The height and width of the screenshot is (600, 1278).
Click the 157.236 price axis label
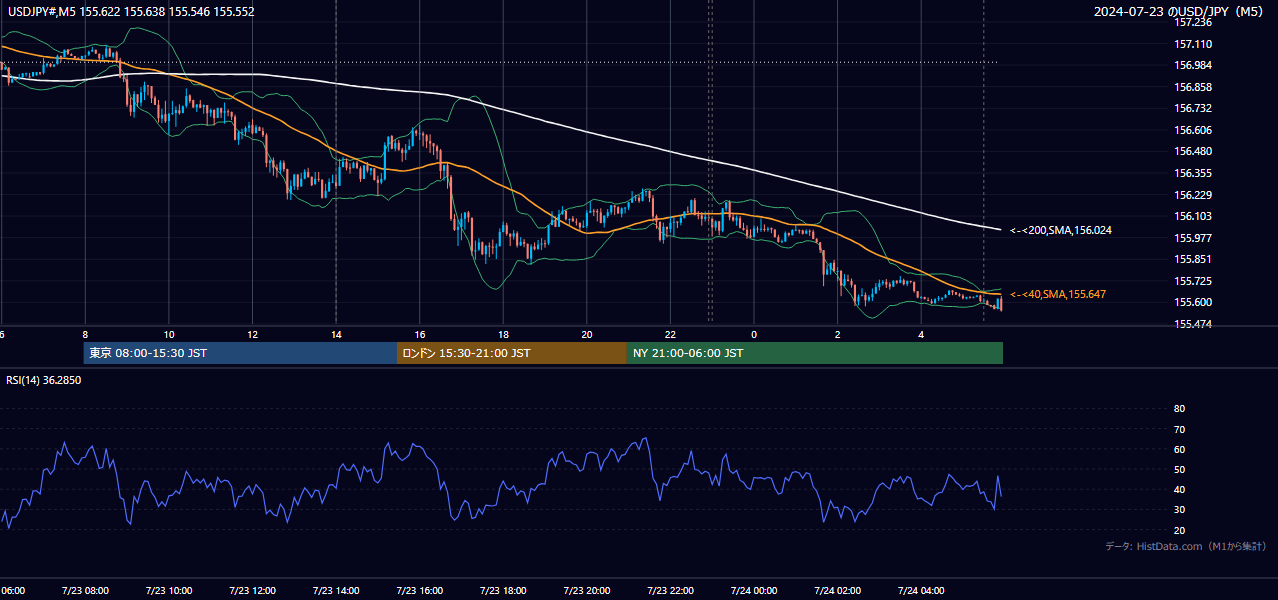1193,22
